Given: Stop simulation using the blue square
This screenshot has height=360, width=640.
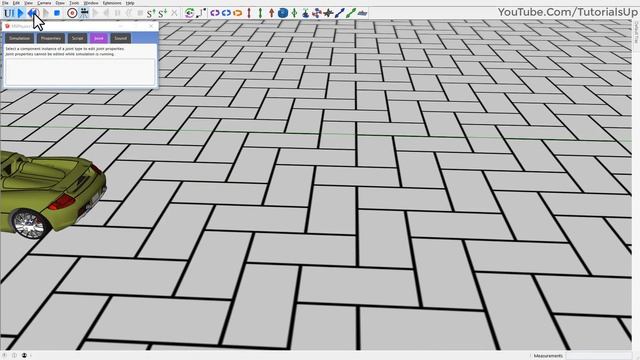Looking at the screenshot, I should click(x=57, y=13).
